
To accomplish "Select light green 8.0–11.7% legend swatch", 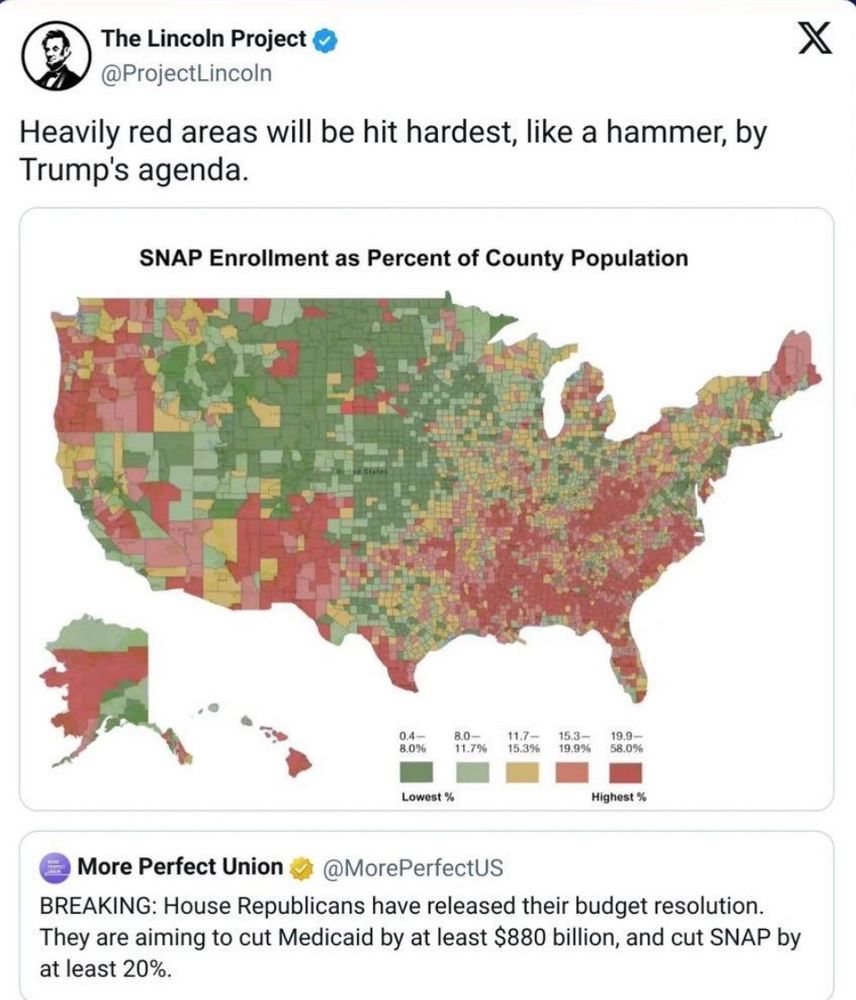I will (470, 772).
